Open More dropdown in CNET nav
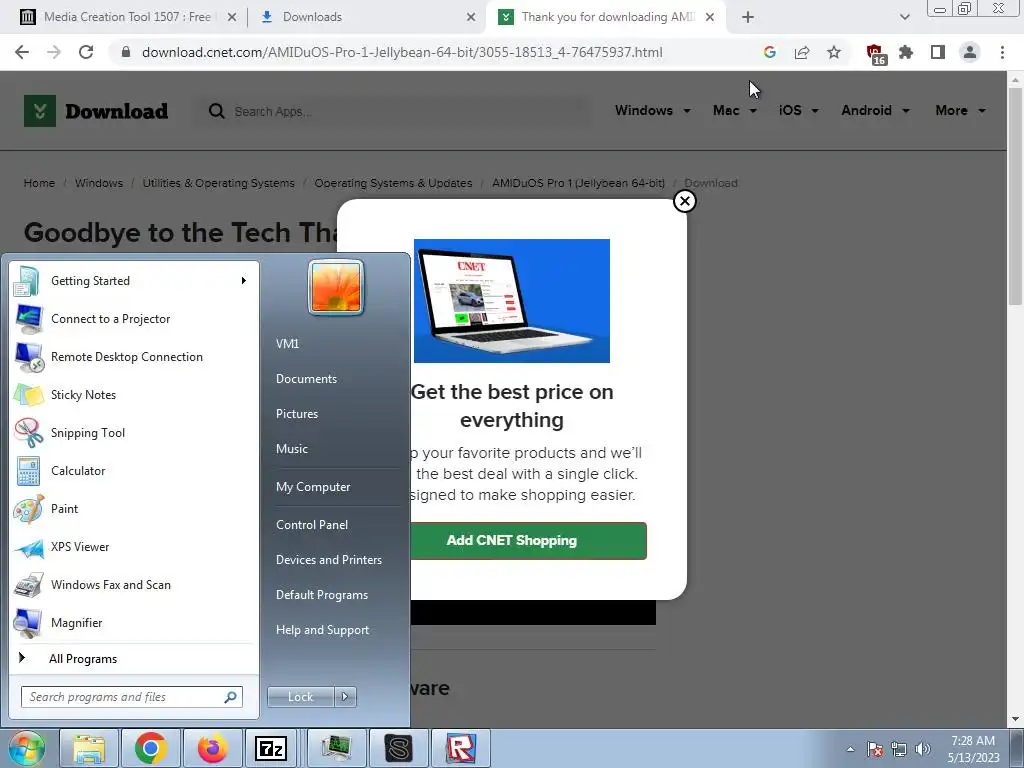 point(960,110)
